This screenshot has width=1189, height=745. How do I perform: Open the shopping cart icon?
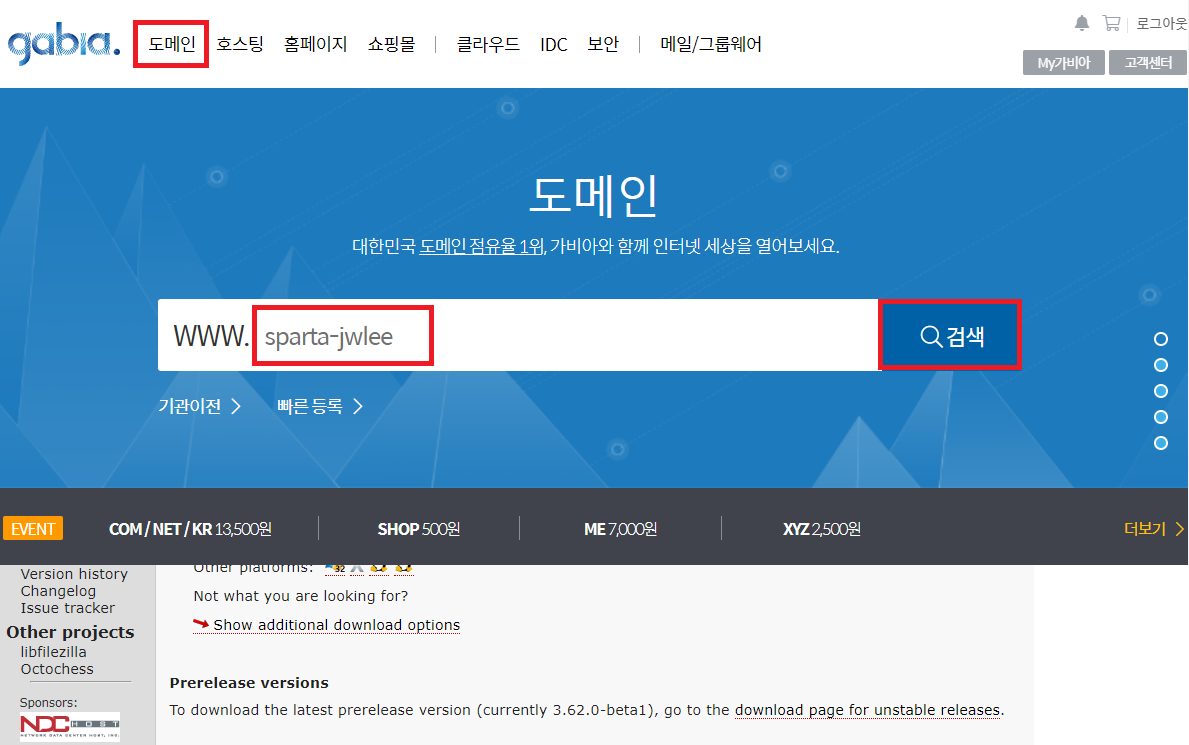pos(1111,24)
